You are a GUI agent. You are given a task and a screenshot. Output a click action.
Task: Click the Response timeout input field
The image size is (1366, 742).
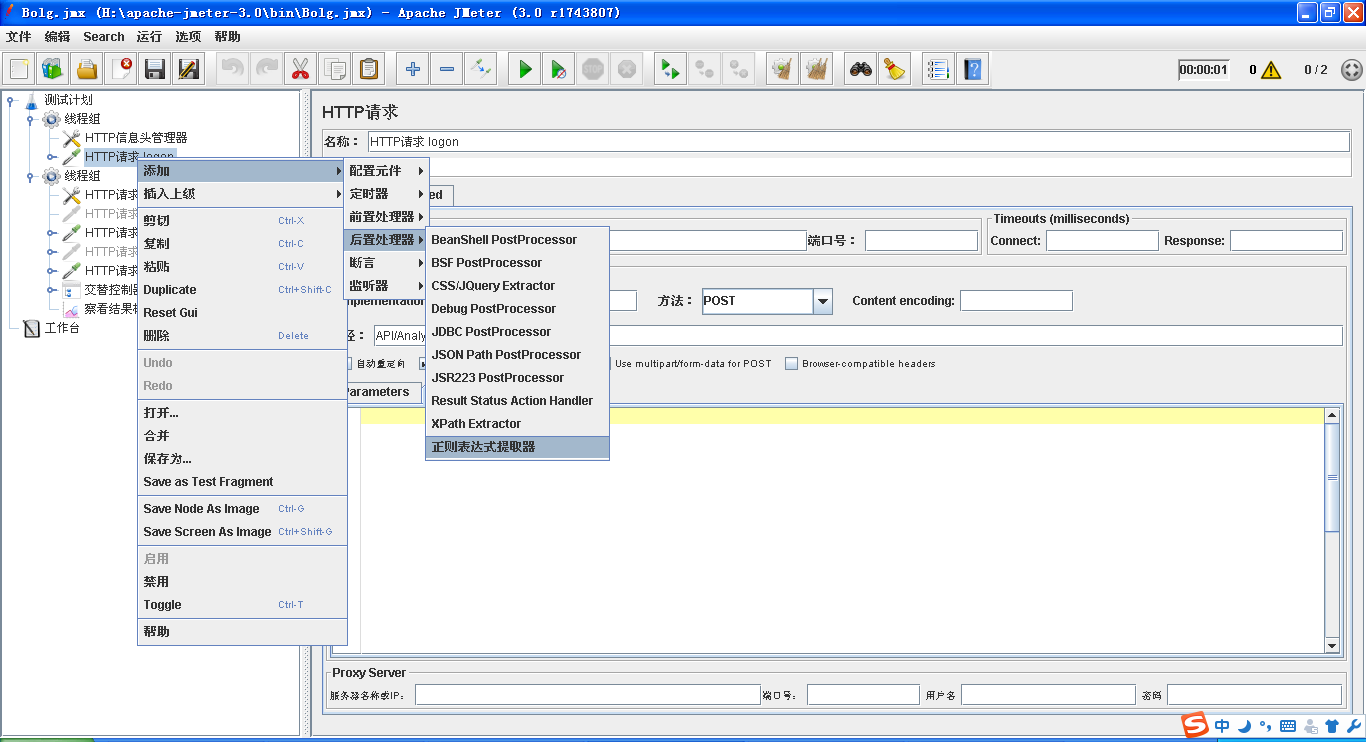1286,241
